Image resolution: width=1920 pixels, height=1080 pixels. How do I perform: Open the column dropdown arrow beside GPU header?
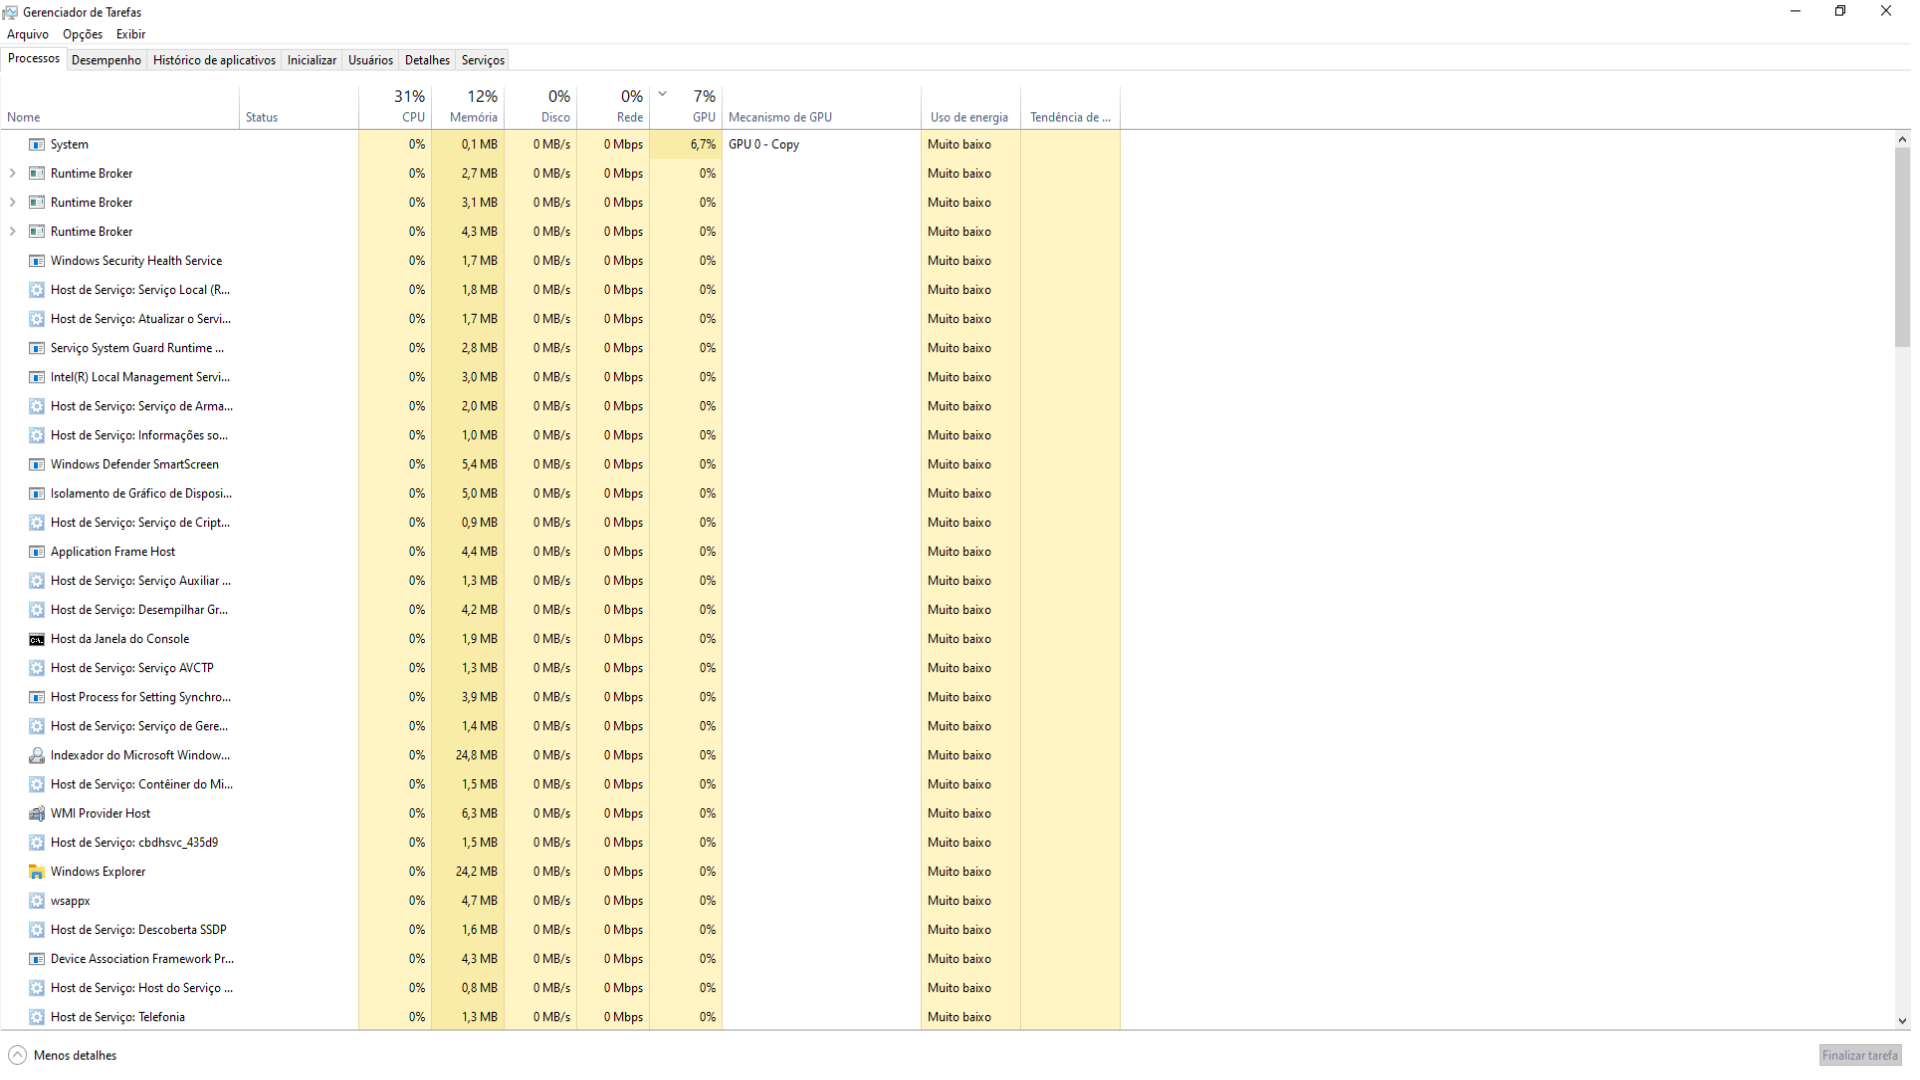662,94
